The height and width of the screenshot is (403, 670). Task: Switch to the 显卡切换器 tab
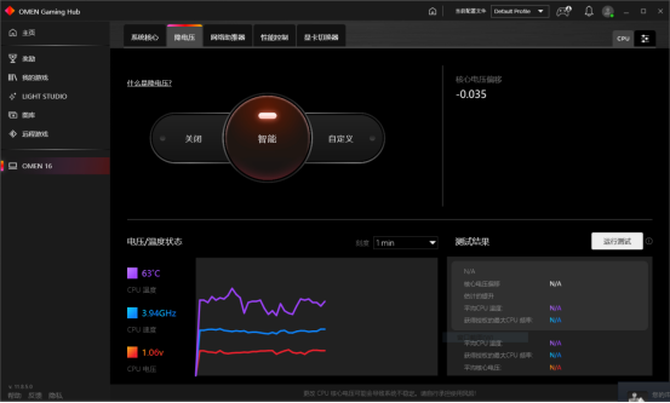point(321,37)
